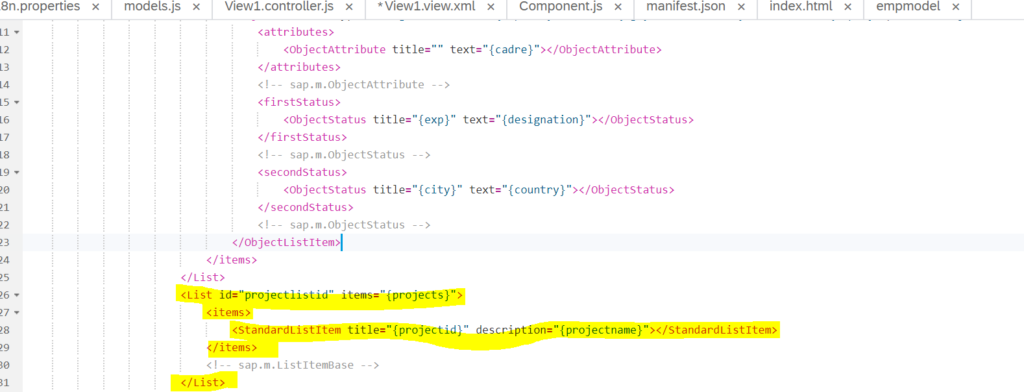Click gutter line number 23

(5, 242)
